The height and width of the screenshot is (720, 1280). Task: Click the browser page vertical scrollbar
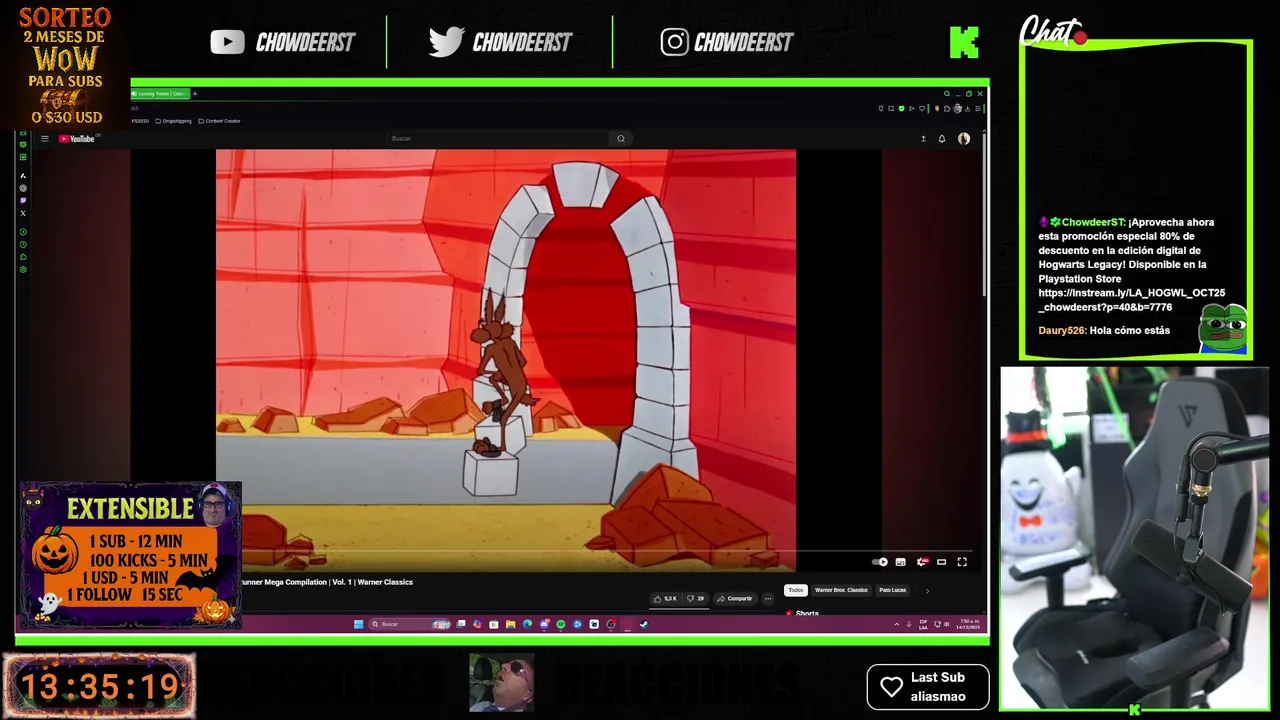coord(984,215)
